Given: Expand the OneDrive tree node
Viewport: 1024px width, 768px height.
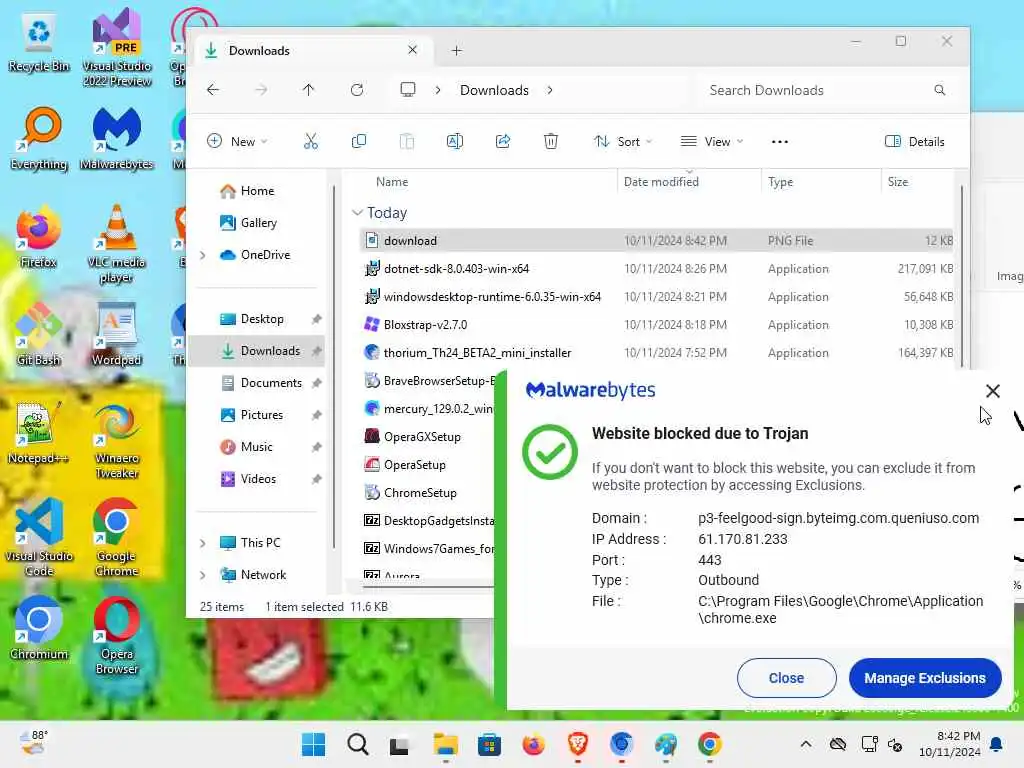Looking at the screenshot, I should click(x=203, y=255).
